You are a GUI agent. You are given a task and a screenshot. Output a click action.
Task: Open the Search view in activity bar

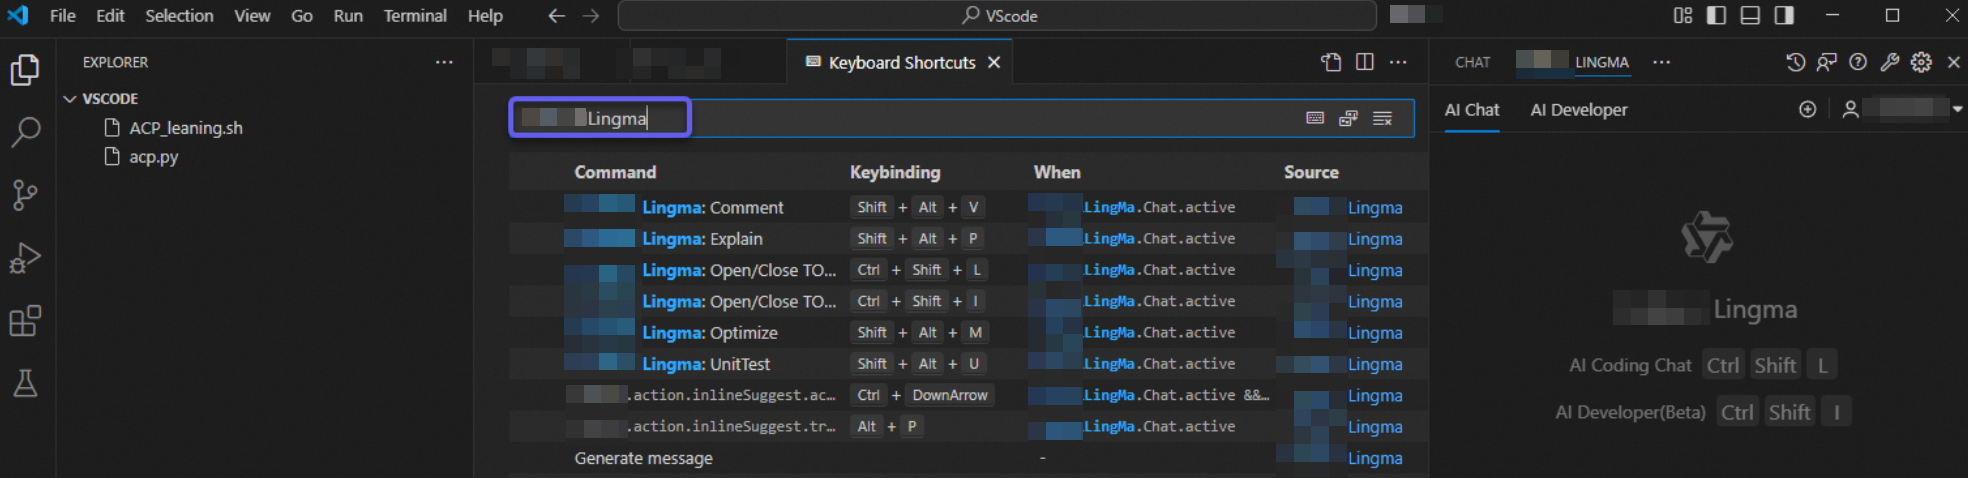click(25, 131)
